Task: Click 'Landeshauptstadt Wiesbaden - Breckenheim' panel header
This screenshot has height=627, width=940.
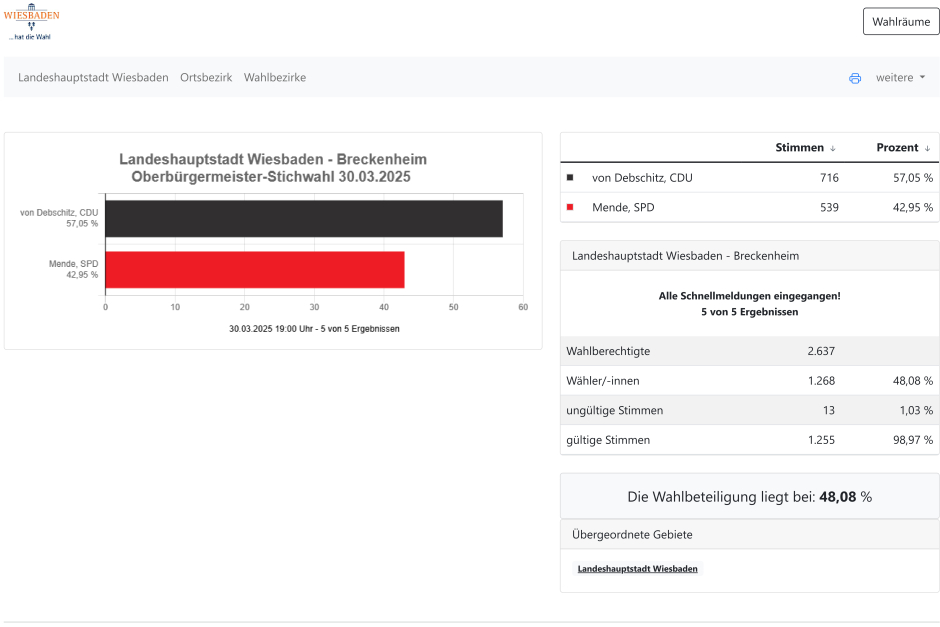Action: tap(685, 256)
